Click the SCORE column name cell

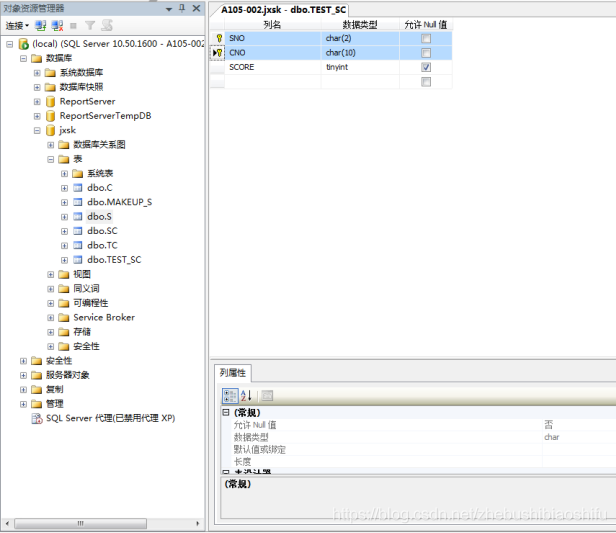point(273,67)
